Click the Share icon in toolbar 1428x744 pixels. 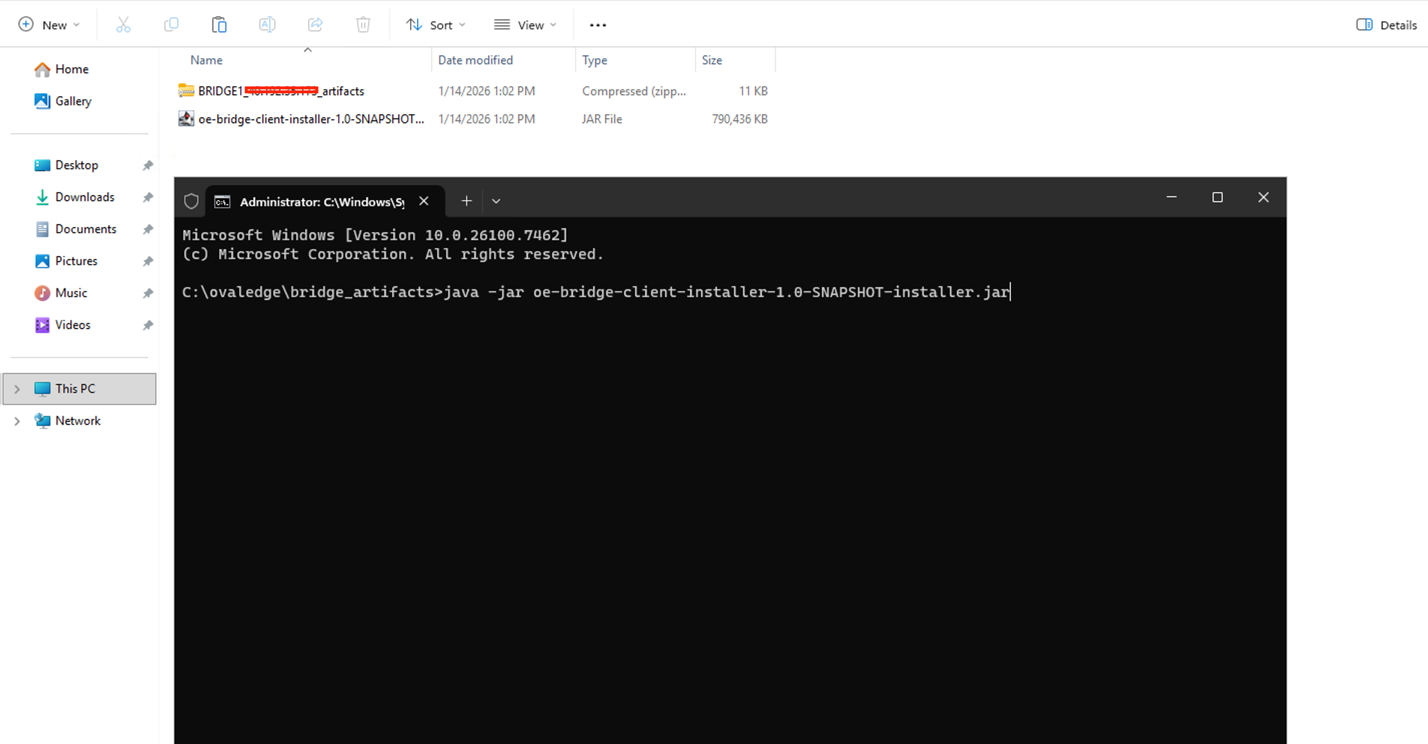point(315,25)
